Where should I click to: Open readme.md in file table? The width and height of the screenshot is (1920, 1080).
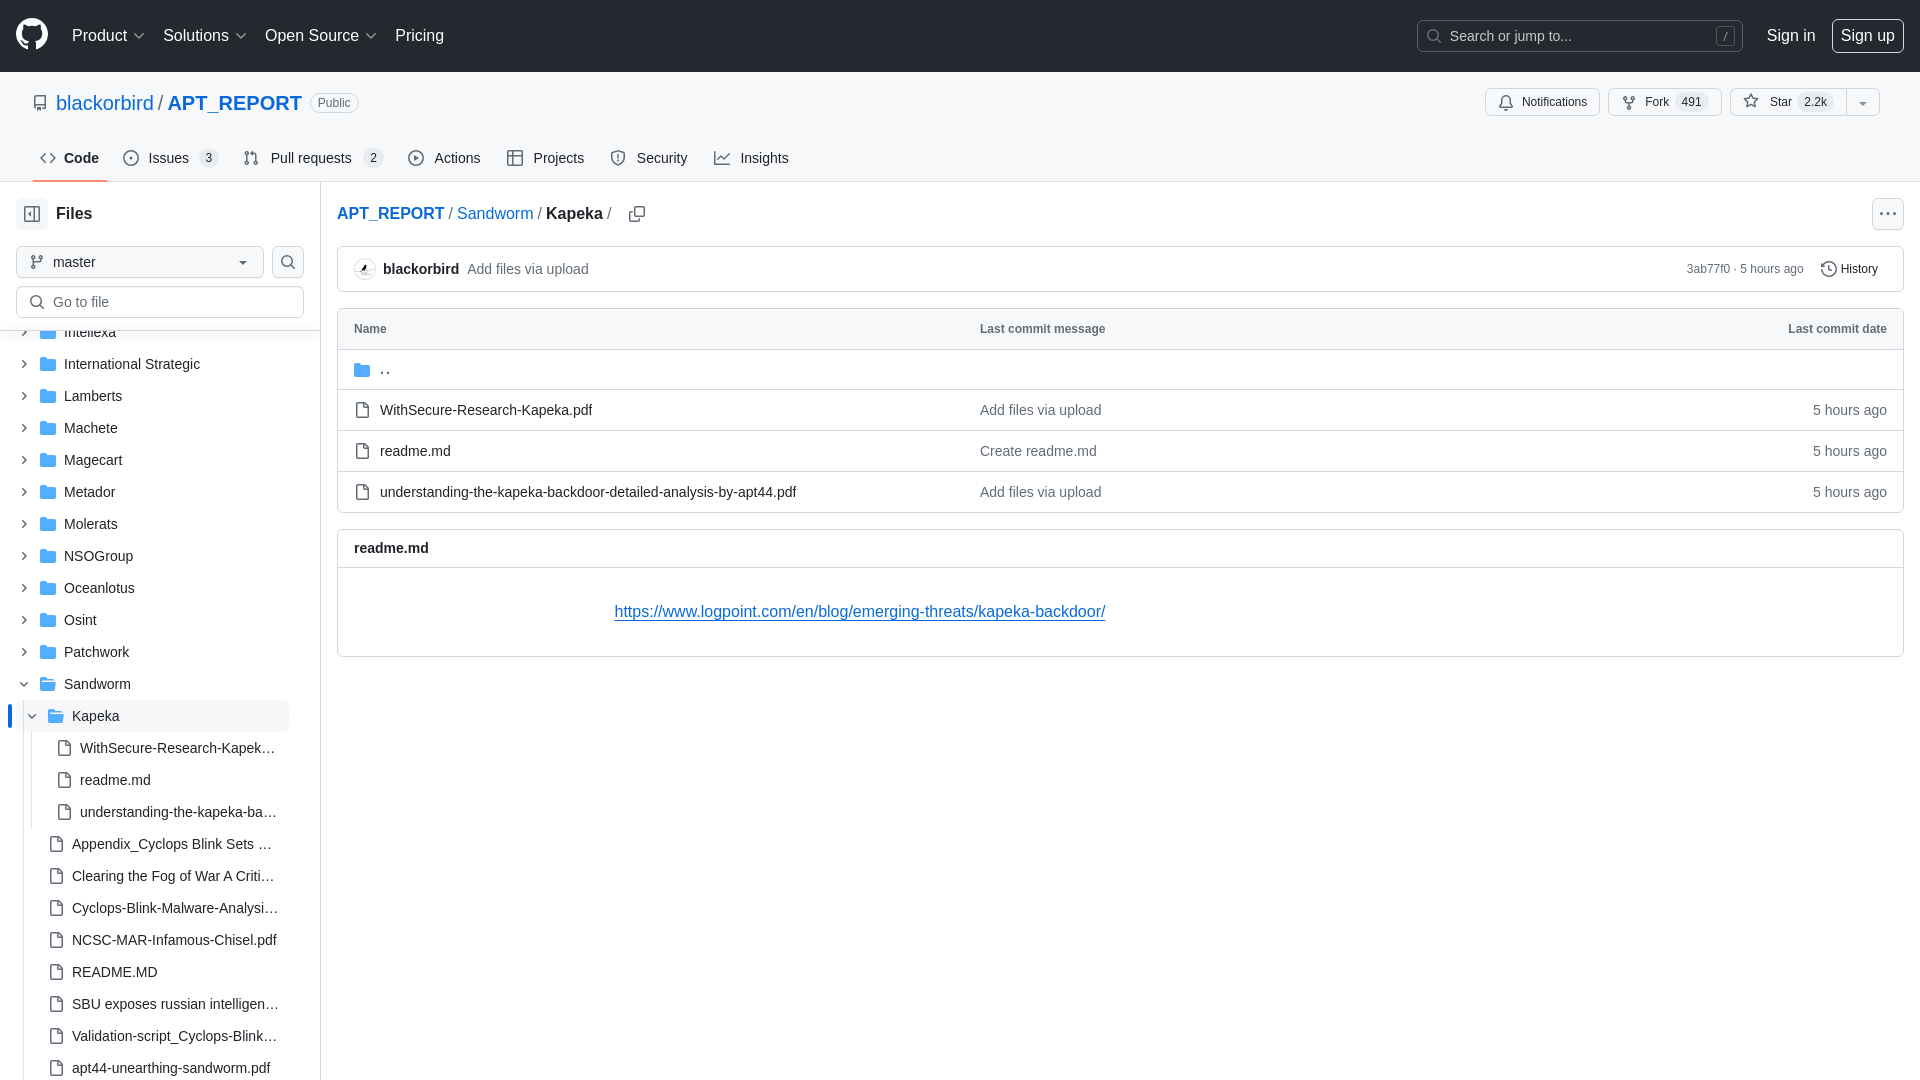click(415, 451)
